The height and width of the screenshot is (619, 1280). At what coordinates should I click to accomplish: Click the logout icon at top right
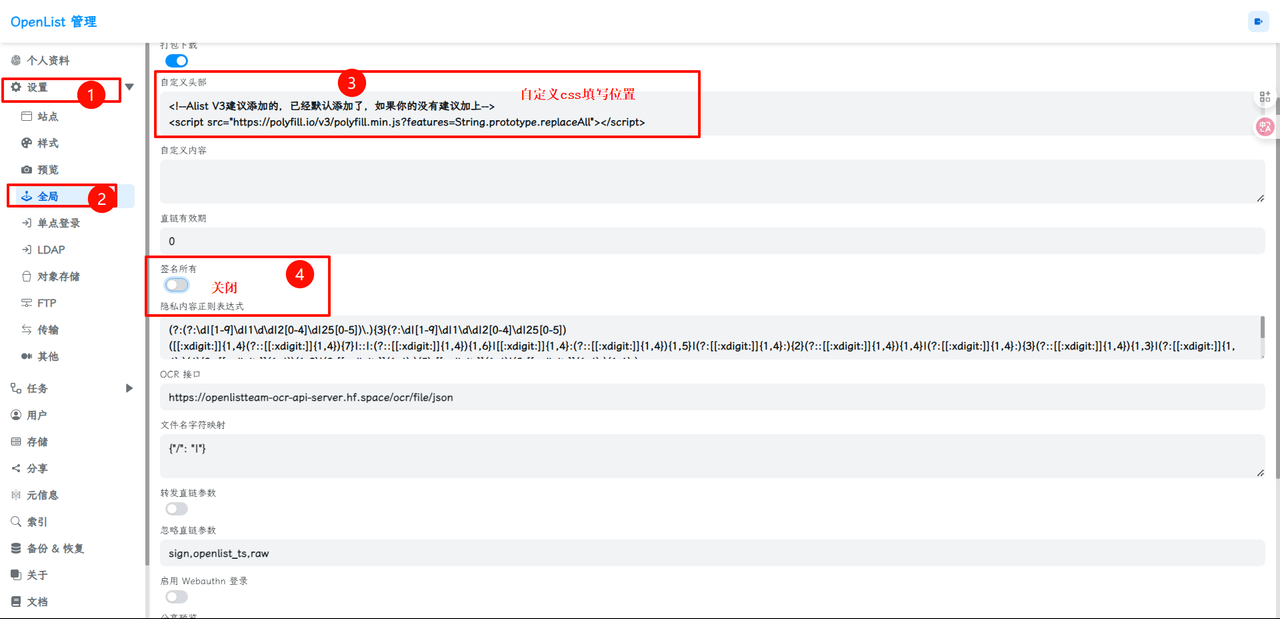pos(1257,21)
